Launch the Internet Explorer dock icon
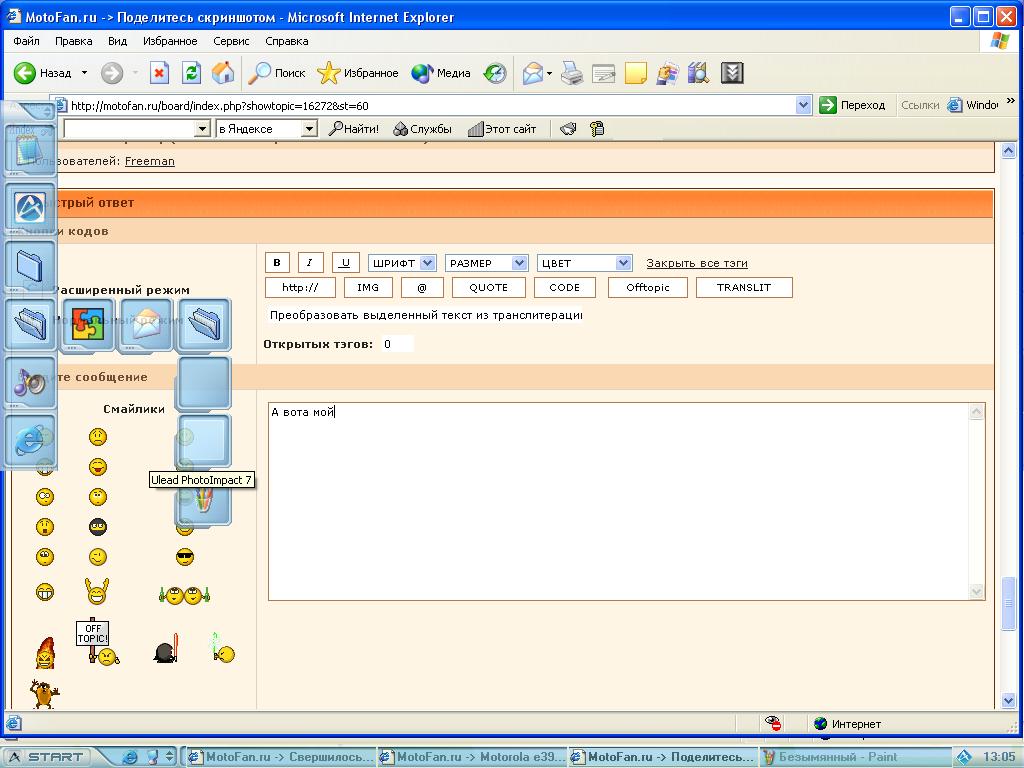The height and width of the screenshot is (768, 1024). [30, 440]
